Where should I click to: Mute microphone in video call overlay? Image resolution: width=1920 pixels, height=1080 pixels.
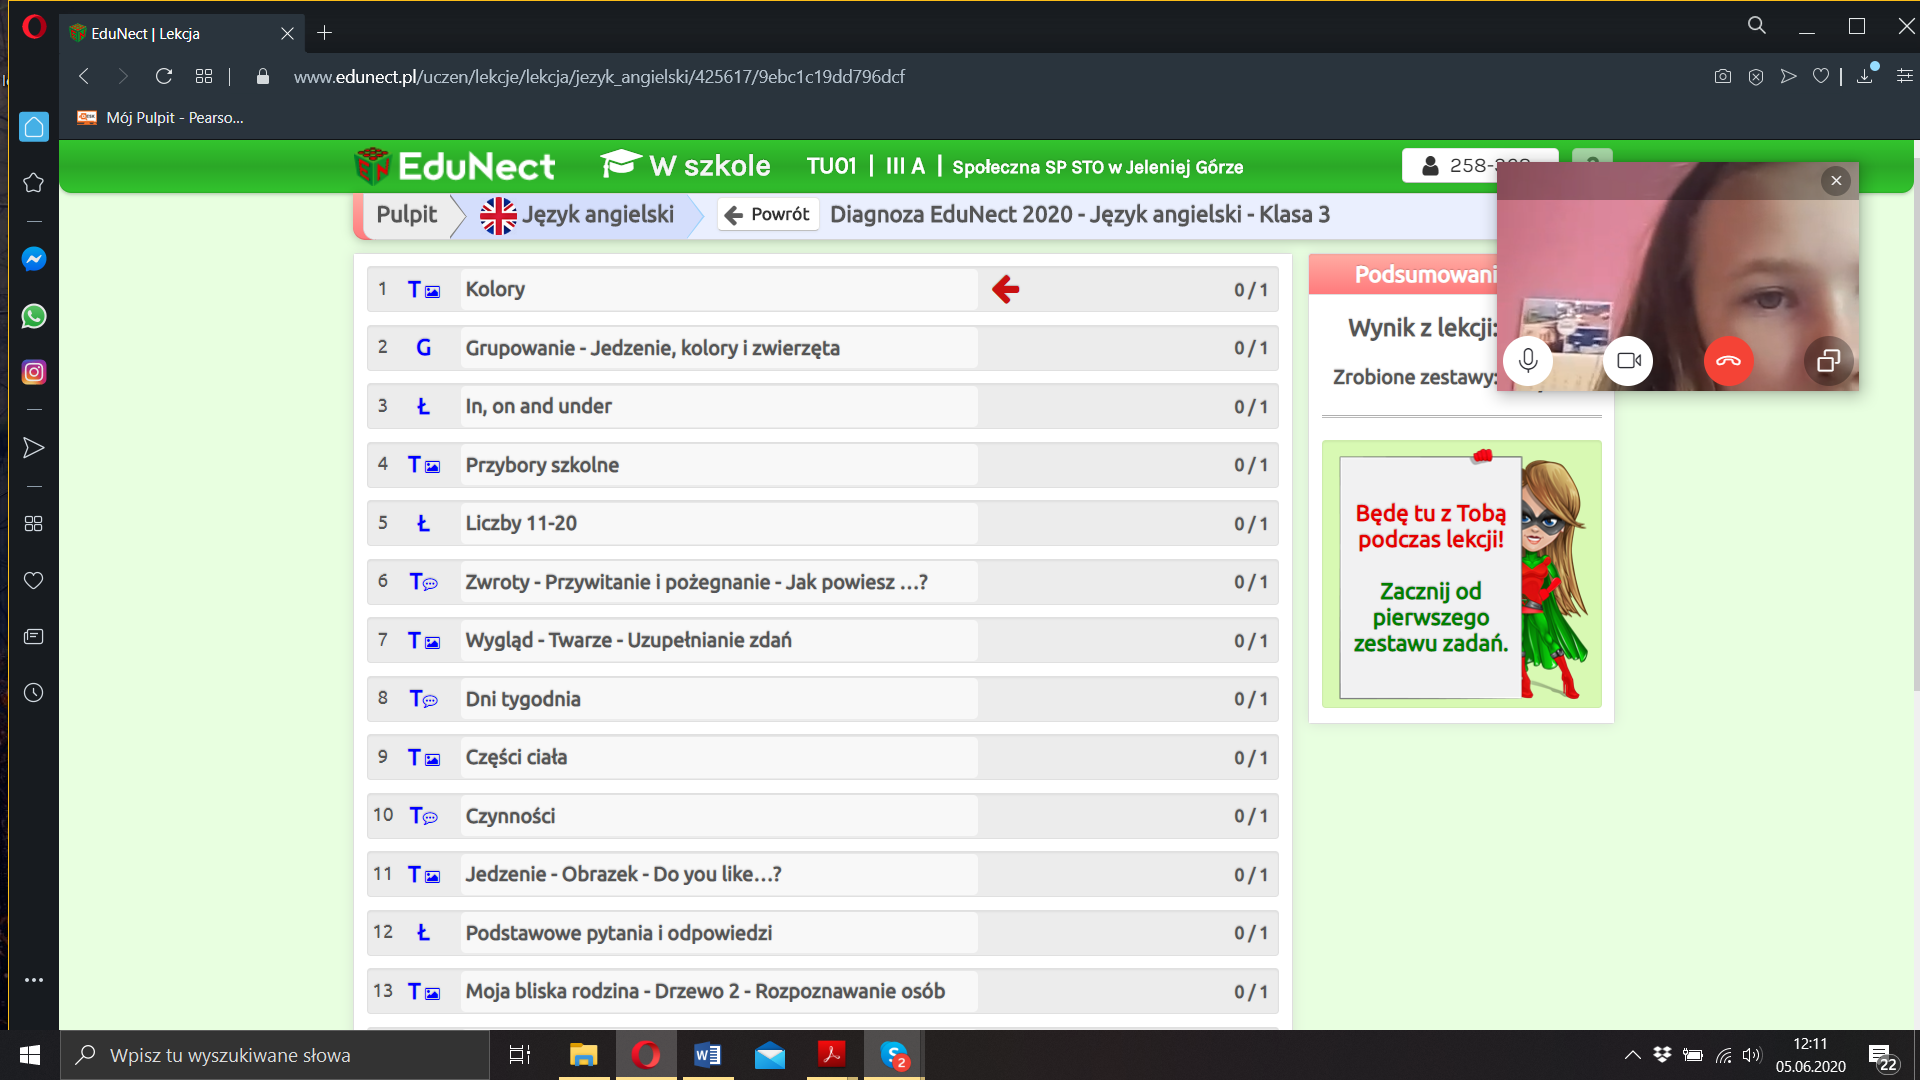coord(1528,361)
